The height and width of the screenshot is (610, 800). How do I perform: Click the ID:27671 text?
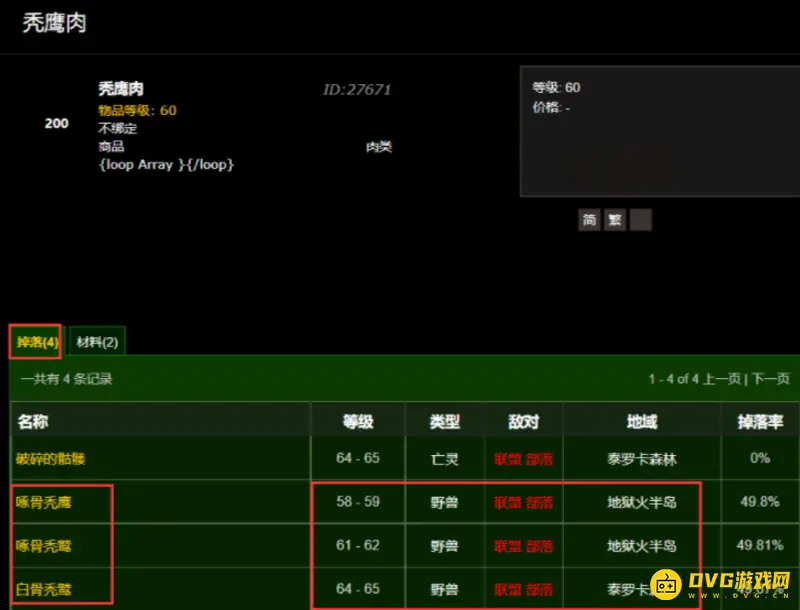357,90
